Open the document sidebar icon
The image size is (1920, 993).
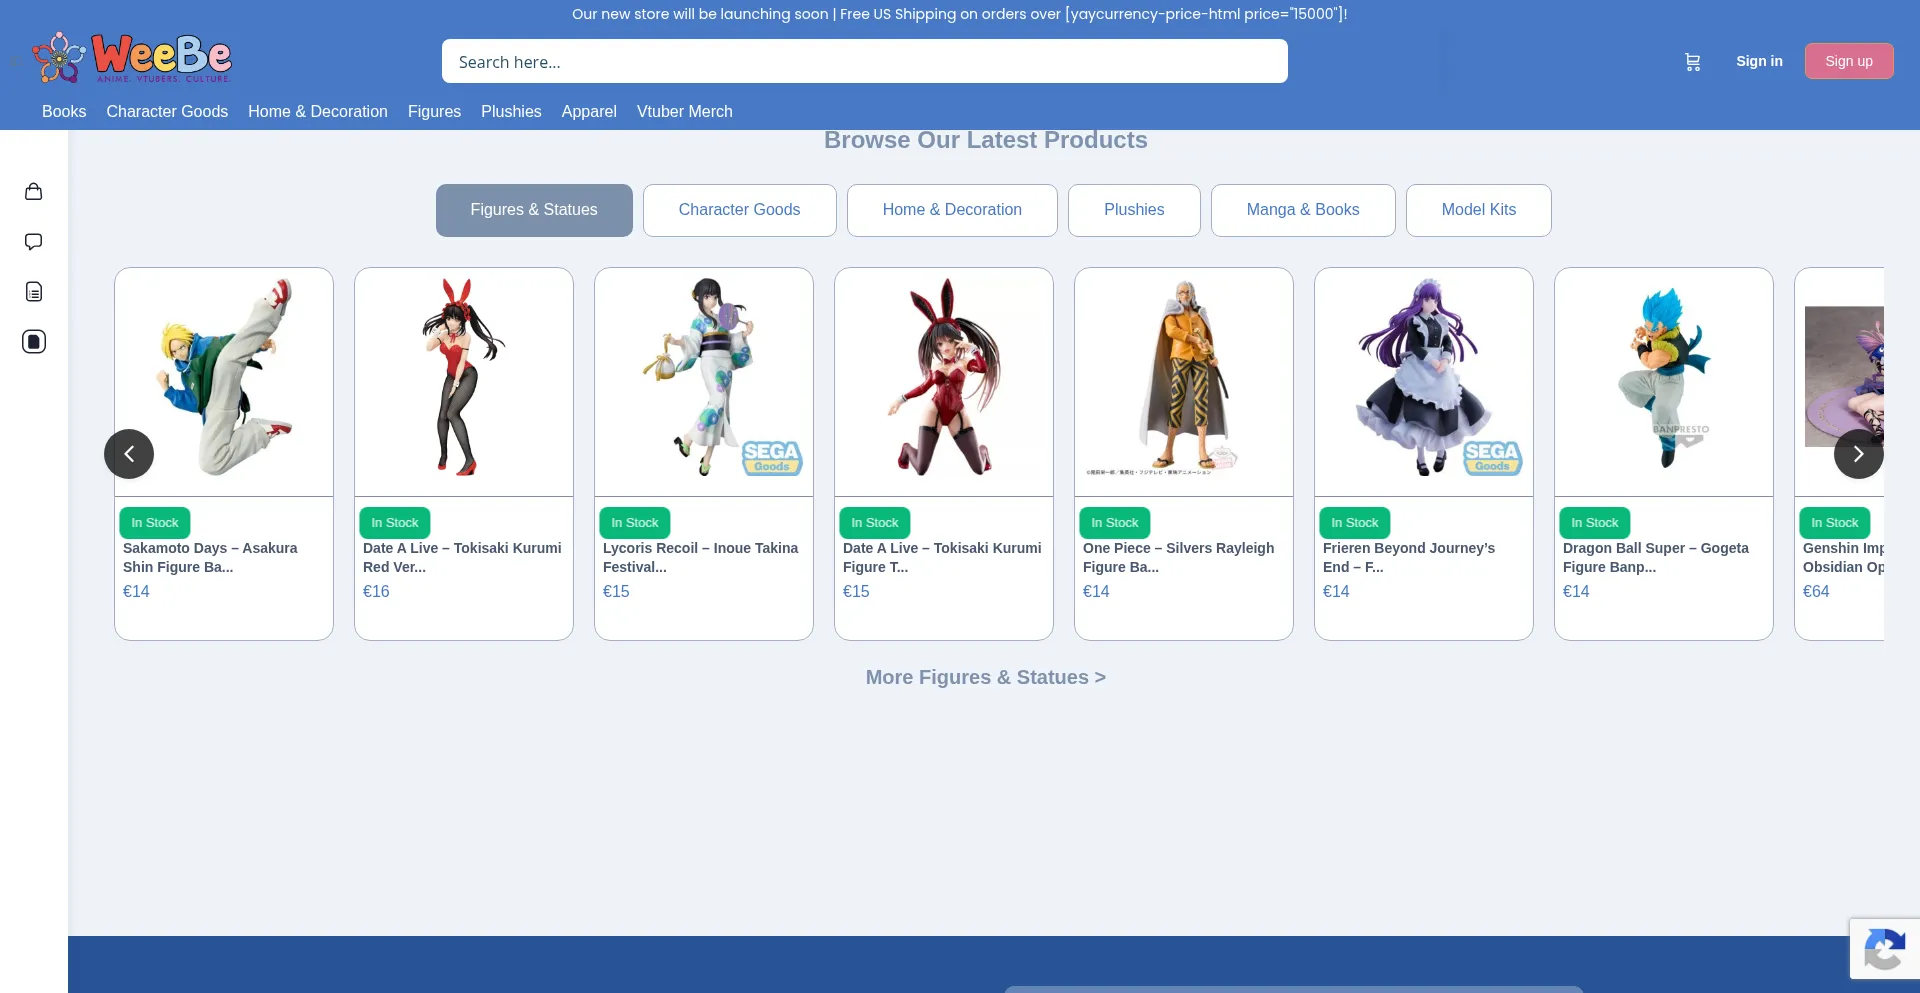(34, 291)
